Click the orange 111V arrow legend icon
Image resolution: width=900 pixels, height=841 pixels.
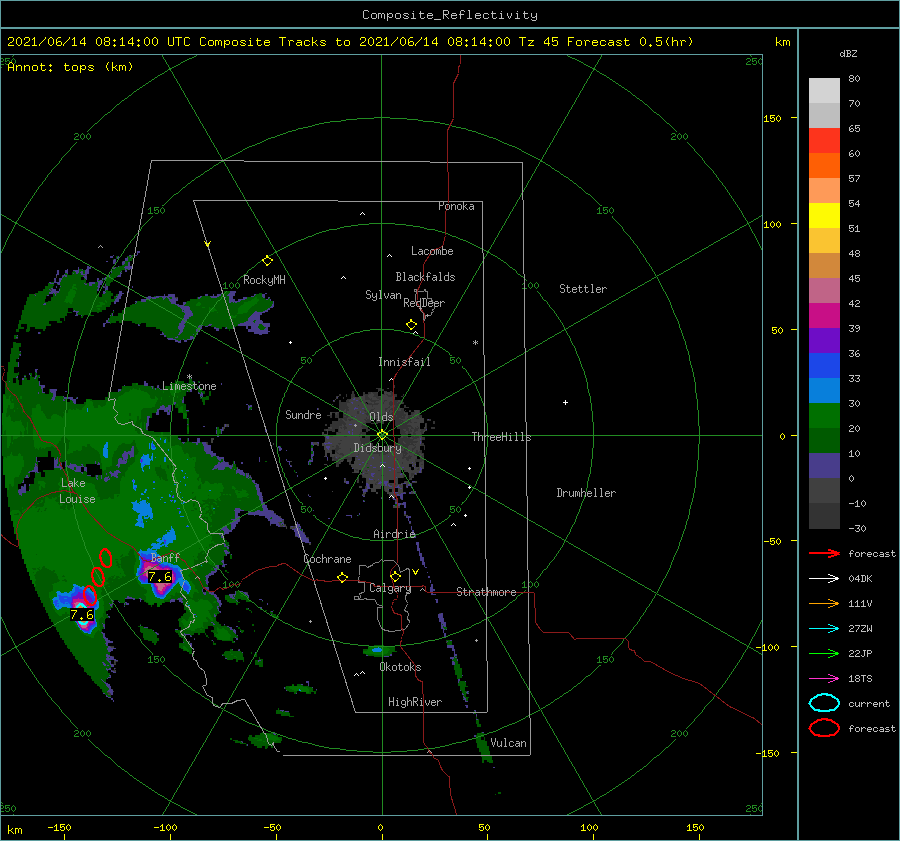click(x=824, y=603)
